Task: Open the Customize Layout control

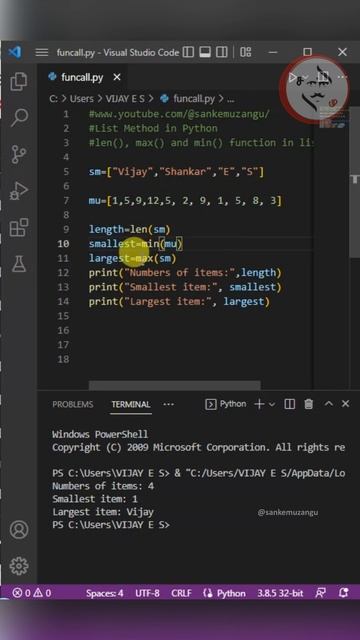Action: (245, 52)
